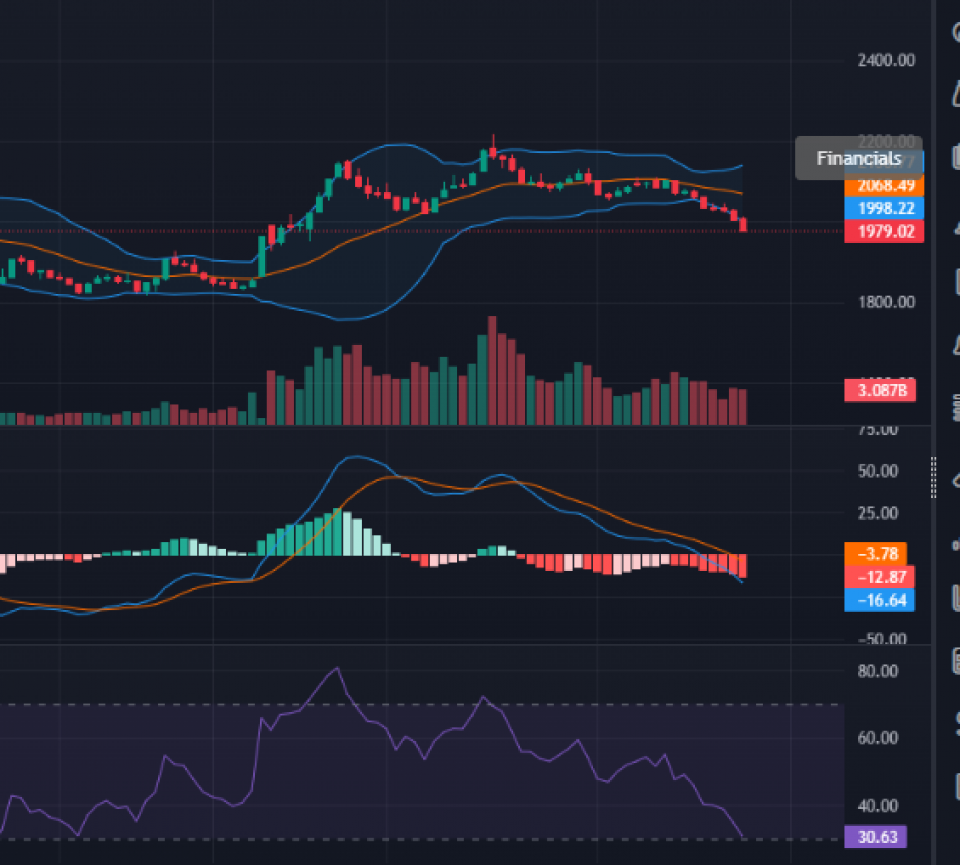Click the Financials tooltip label
The height and width of the screenshot is (865, 960).
point(858,159)
